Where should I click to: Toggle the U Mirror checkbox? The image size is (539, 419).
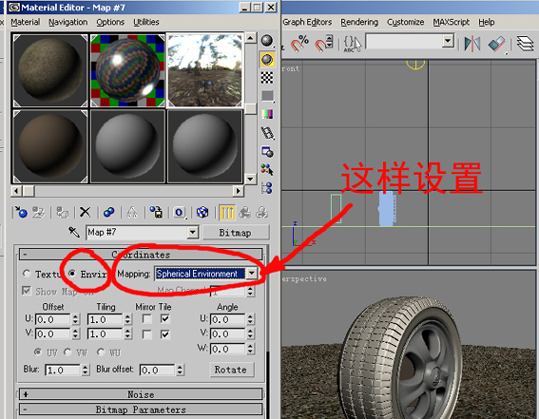147,319
